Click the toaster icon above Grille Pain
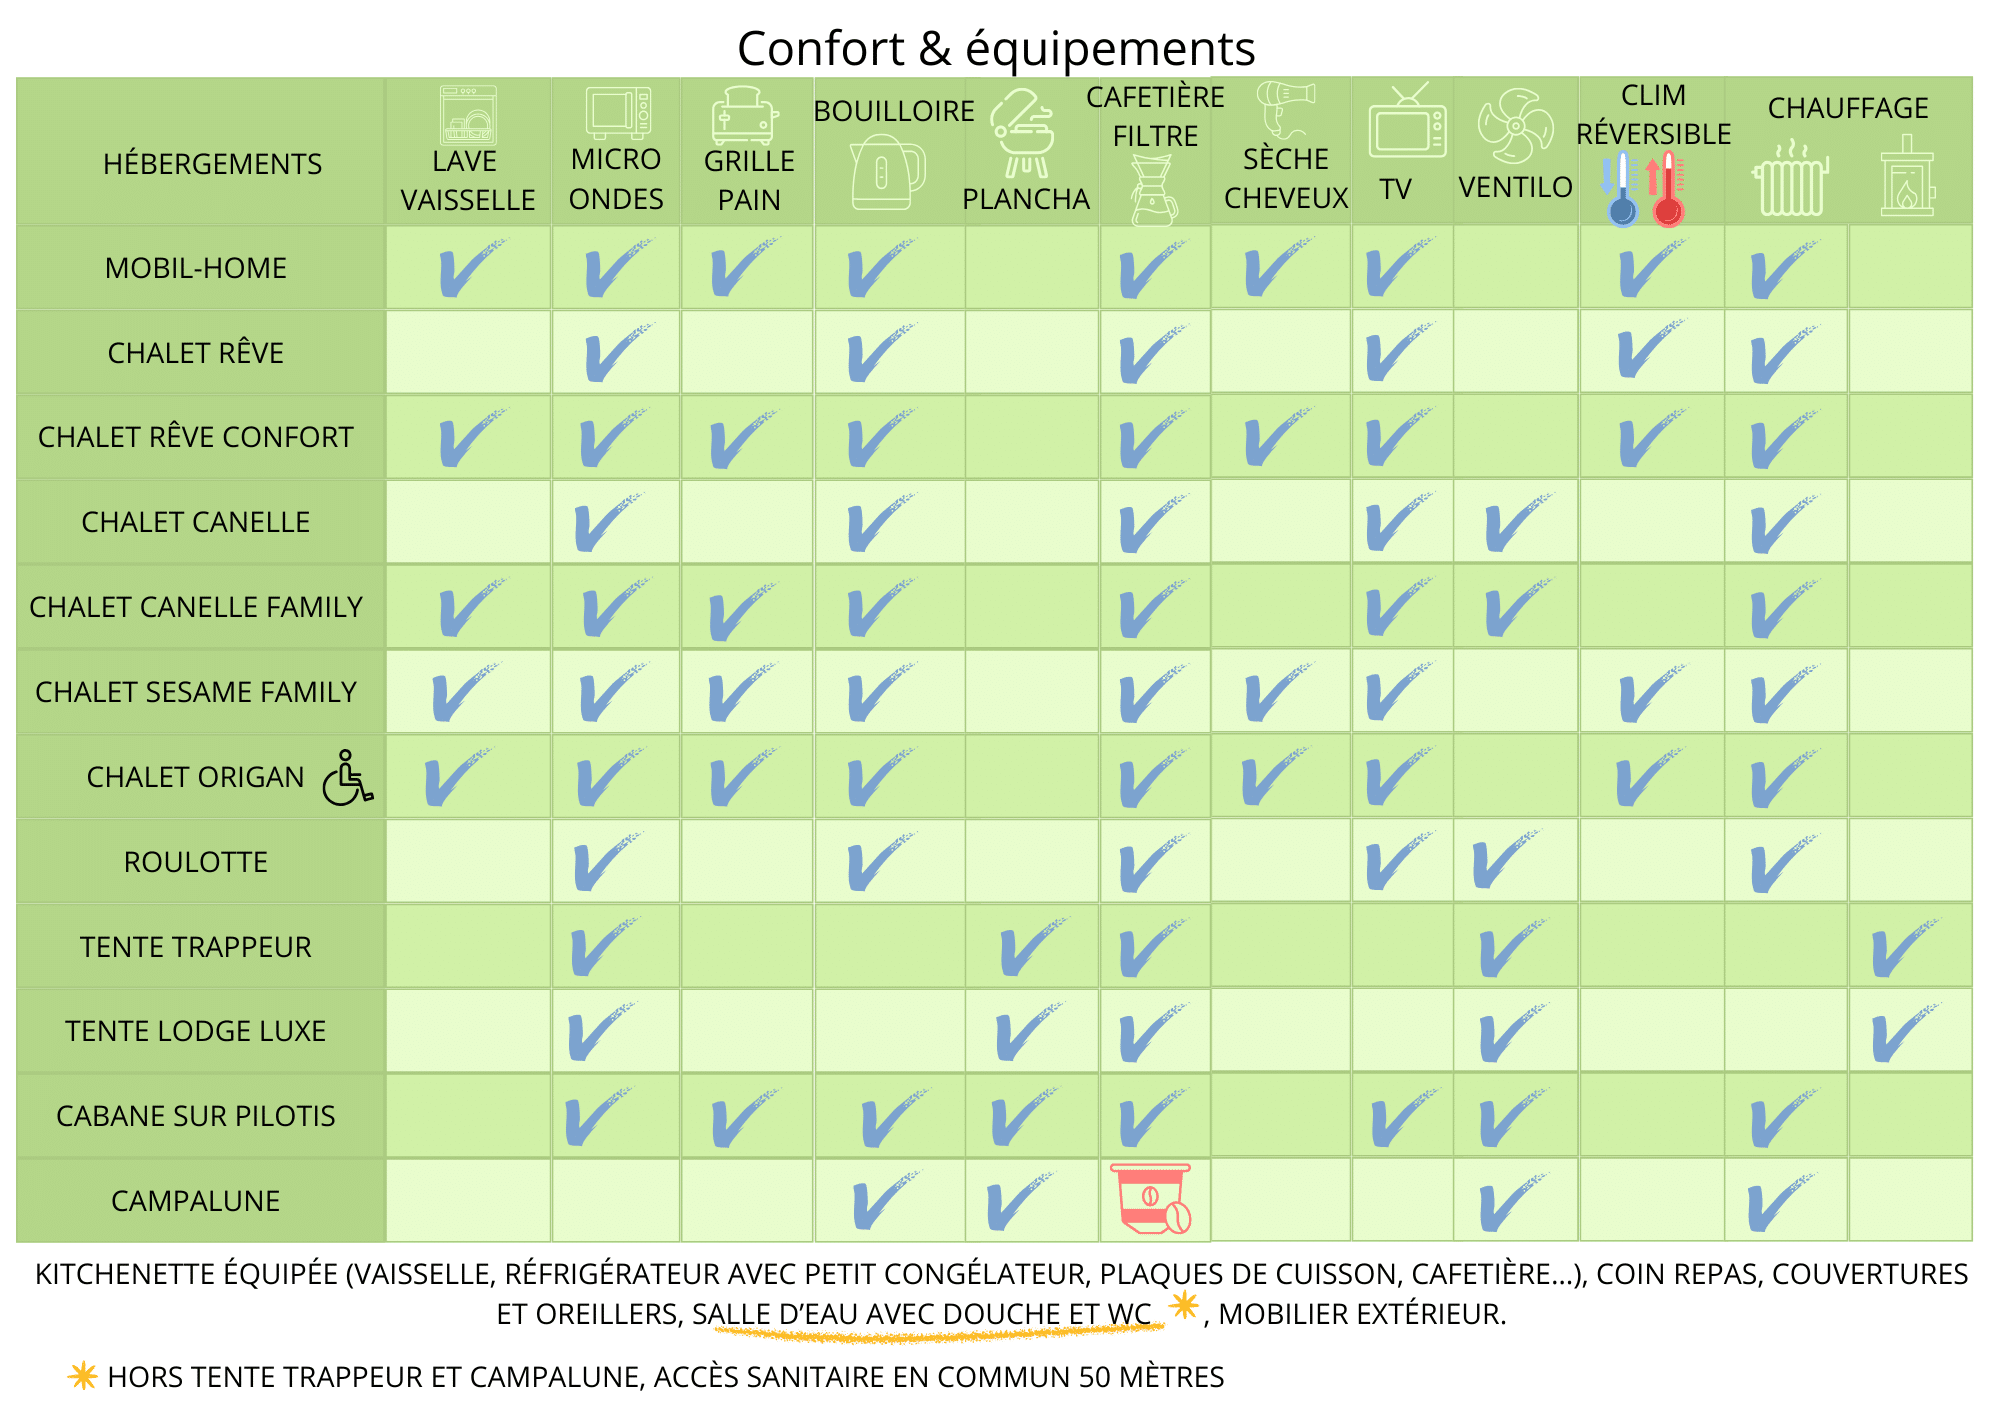The width and height of the screenshot is (2000, 1414). [x=744, y=116]
